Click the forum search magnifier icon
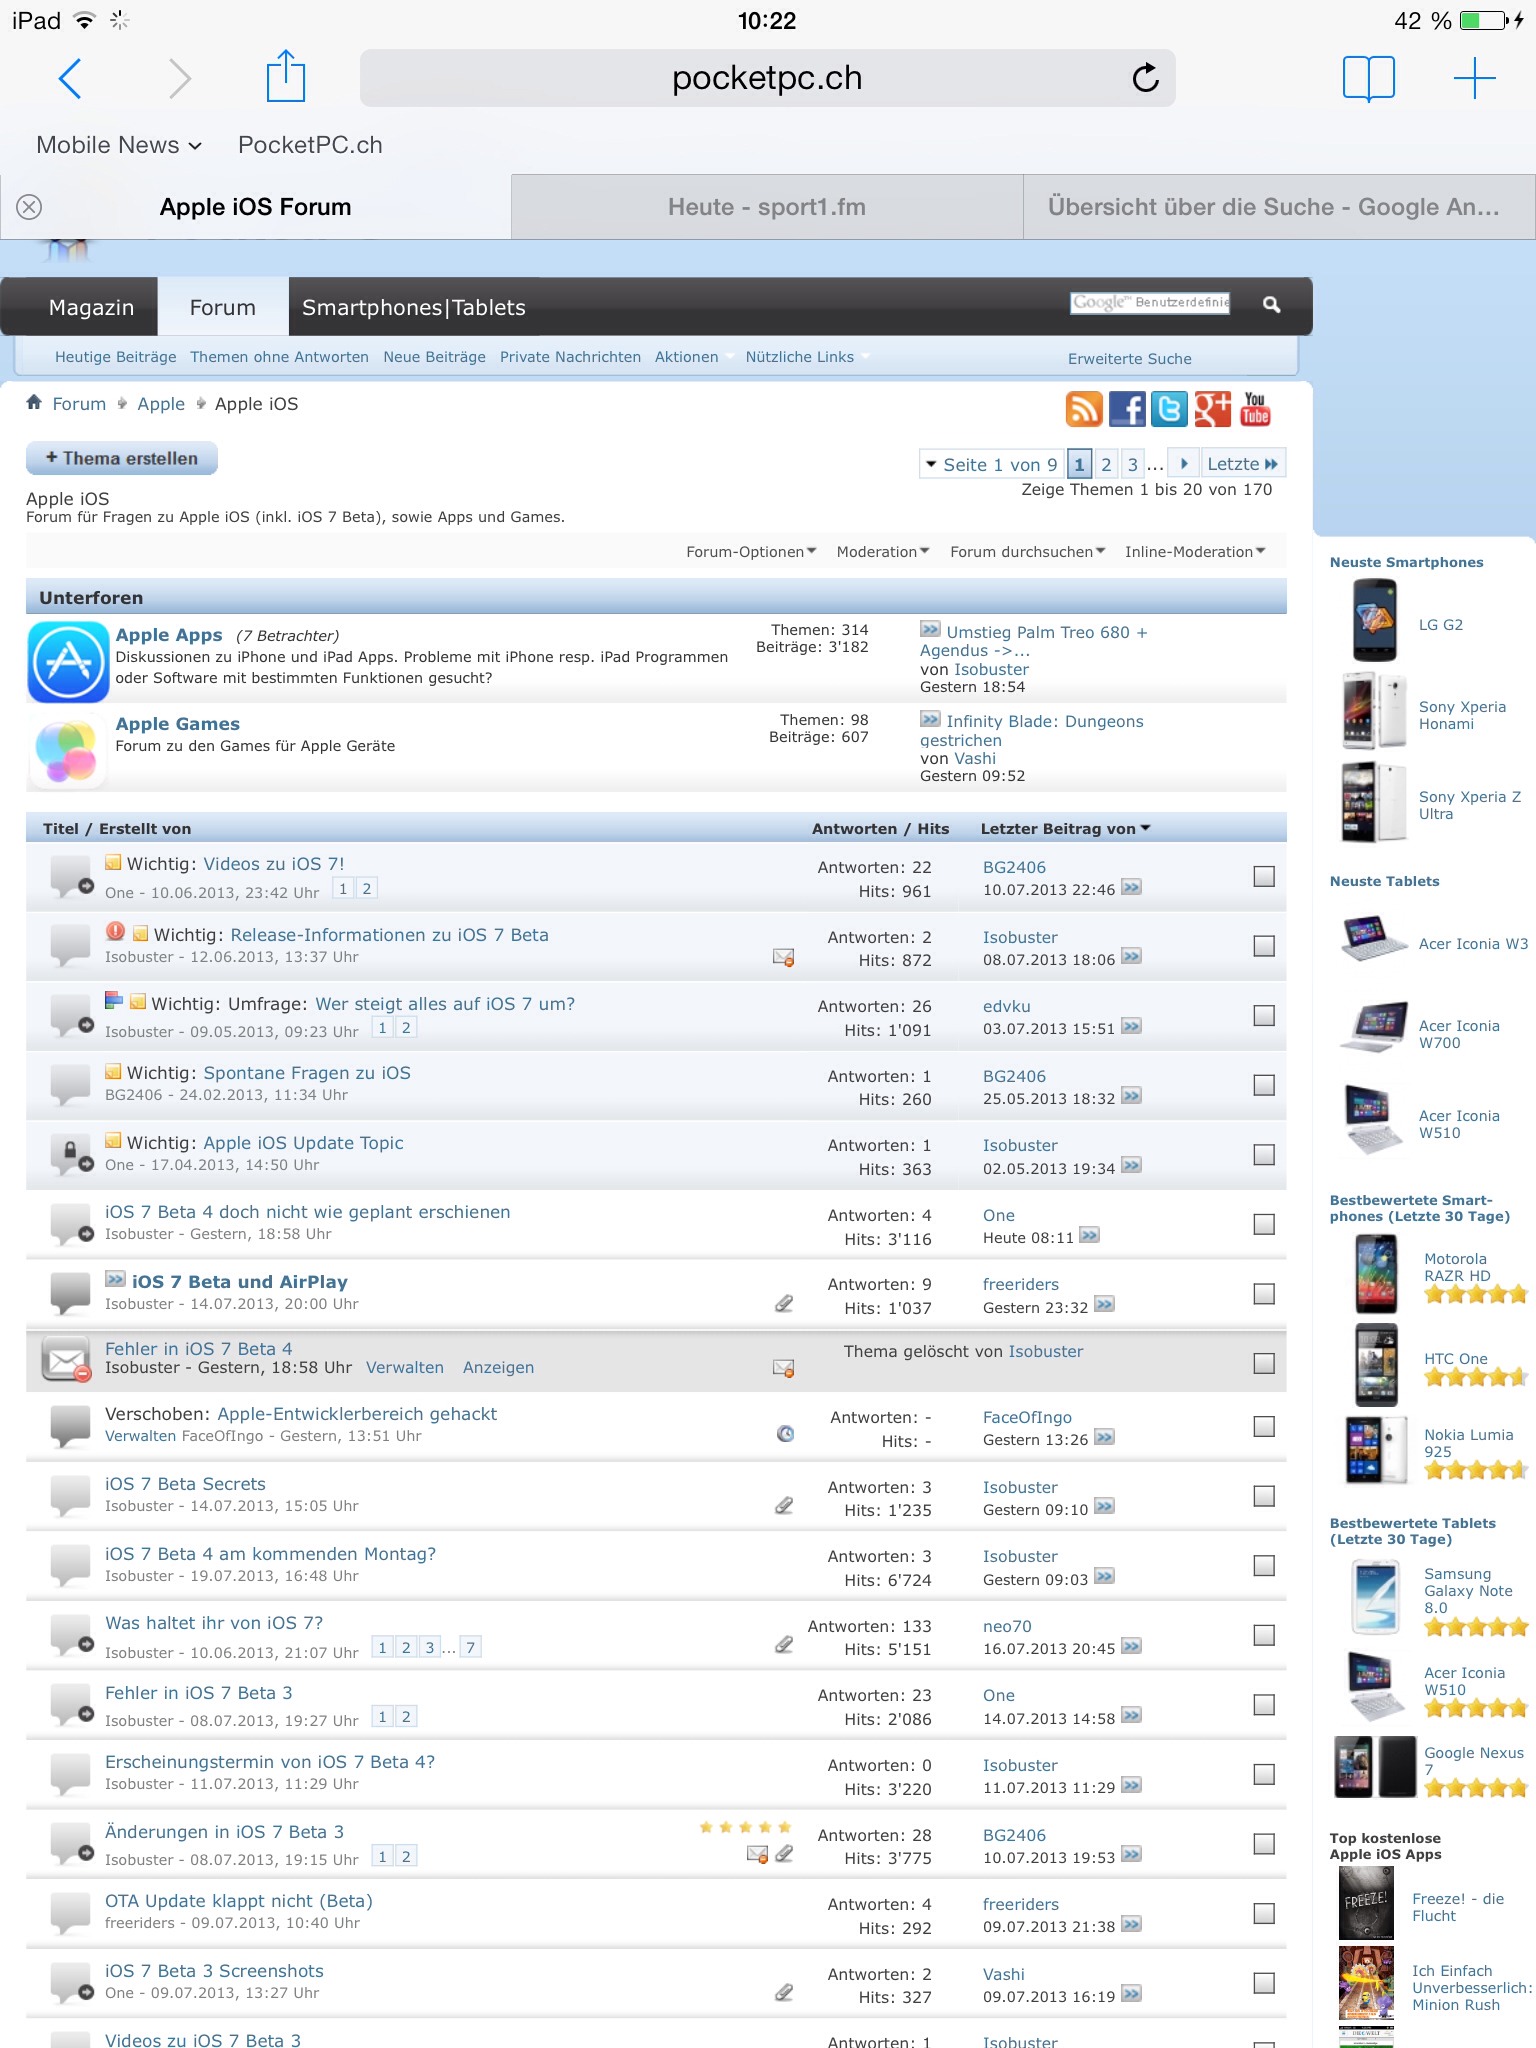 pos(1271,304)
